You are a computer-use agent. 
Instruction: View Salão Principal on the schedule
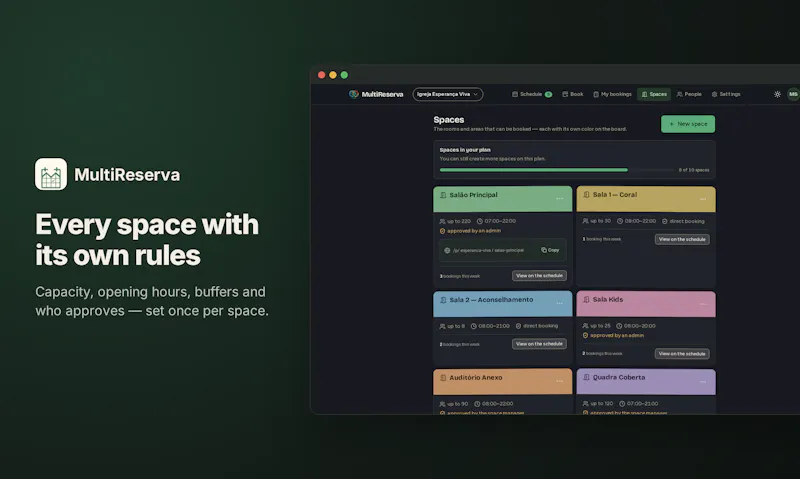point(539,275)
